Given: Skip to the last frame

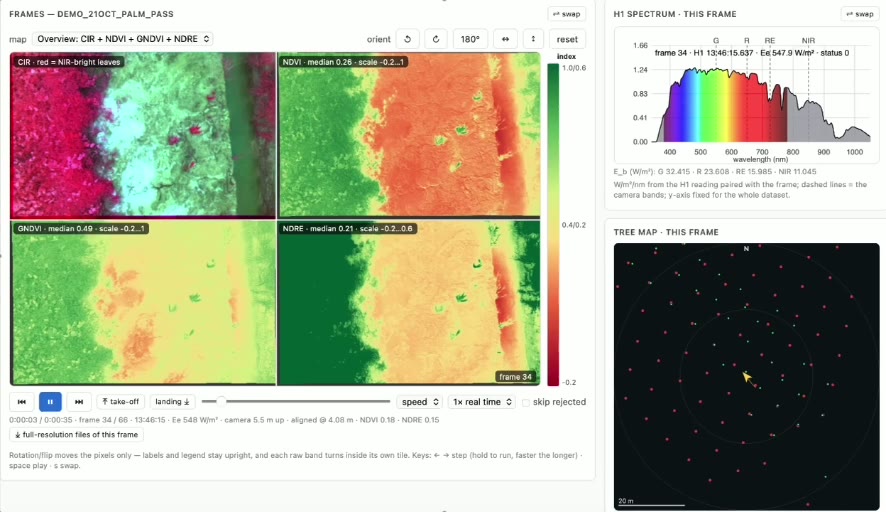Looking at the screenshot, I should (x=79, y=402).
